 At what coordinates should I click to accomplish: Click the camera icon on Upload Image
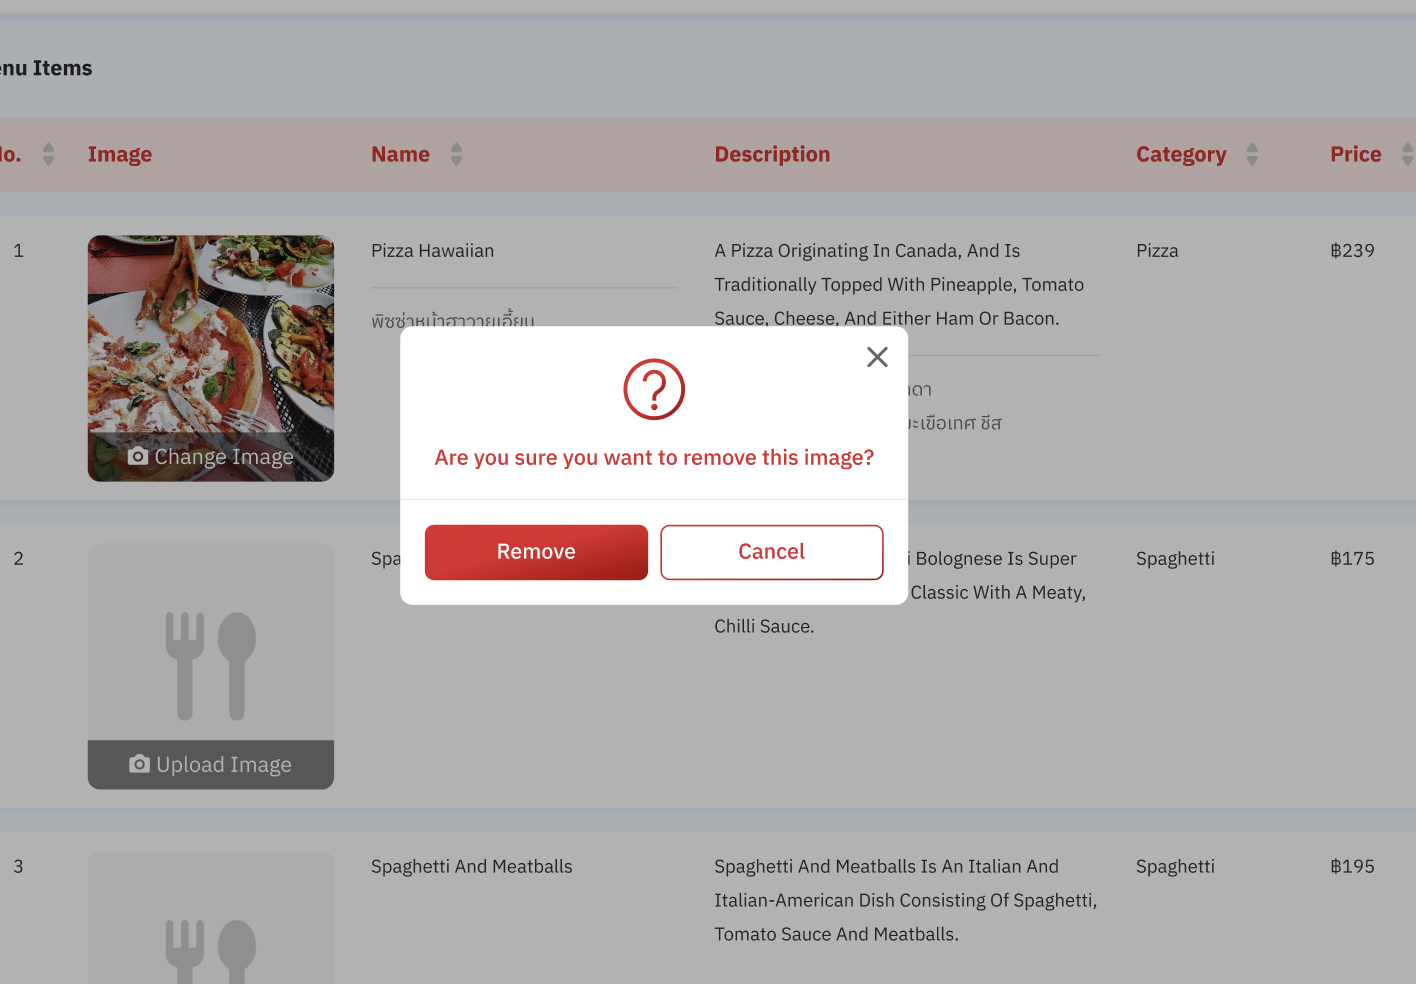click(140, 764)
